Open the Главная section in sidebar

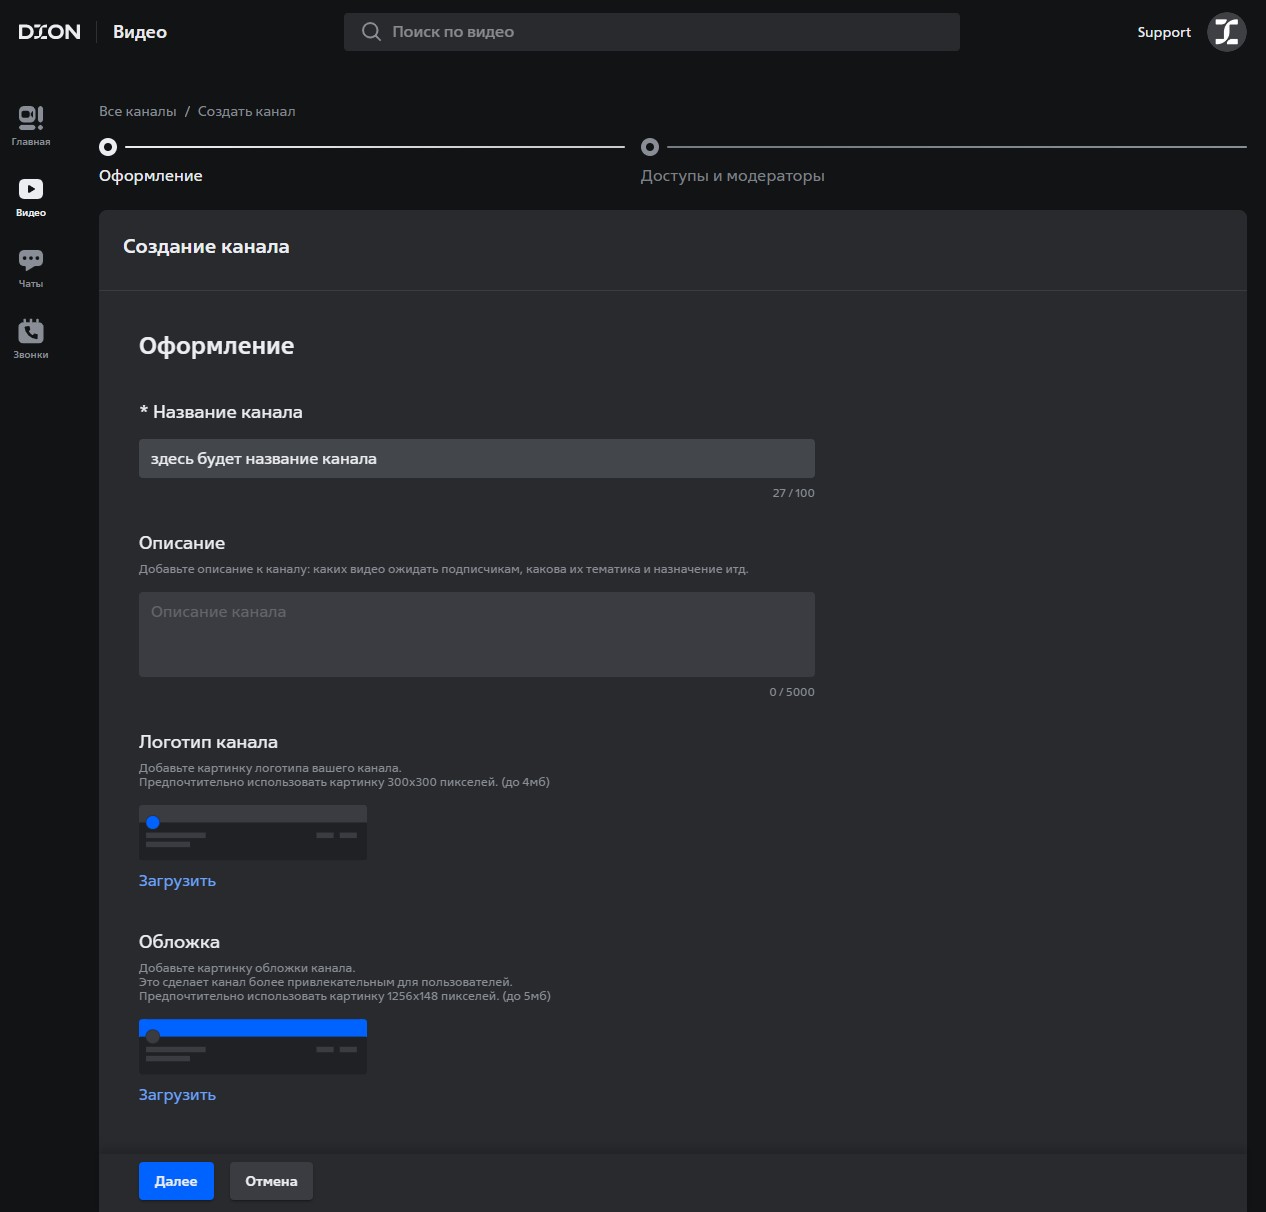coord(31,126)
